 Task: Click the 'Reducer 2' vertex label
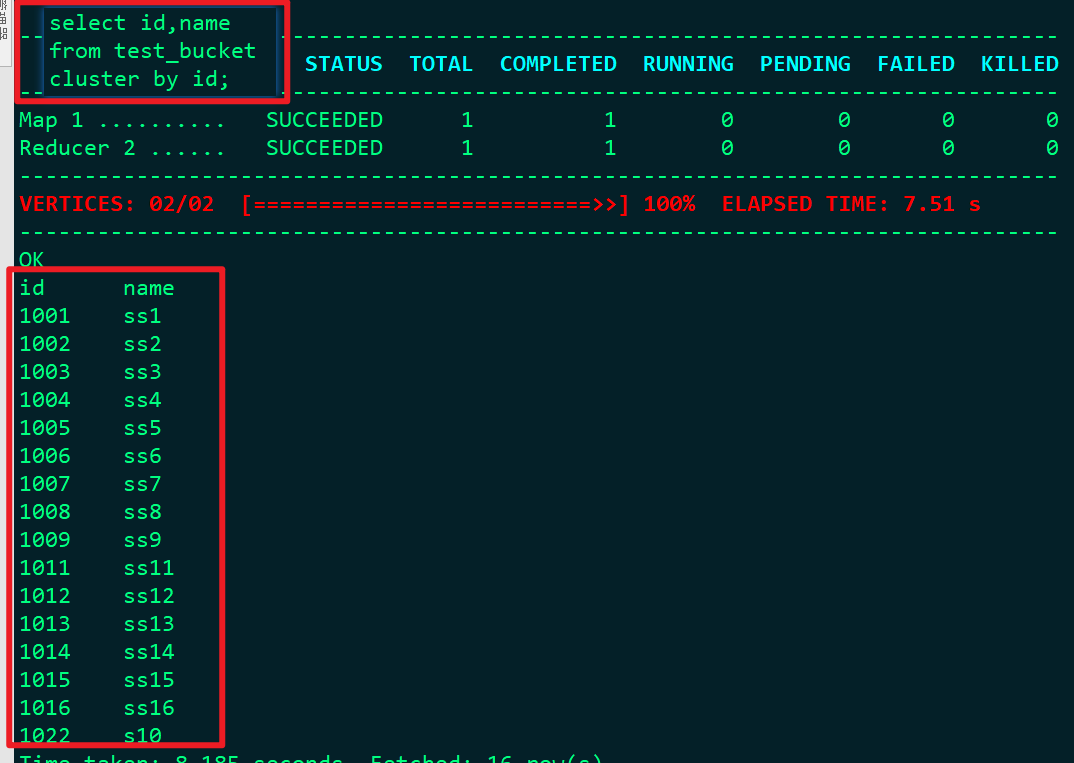(77, 148)
